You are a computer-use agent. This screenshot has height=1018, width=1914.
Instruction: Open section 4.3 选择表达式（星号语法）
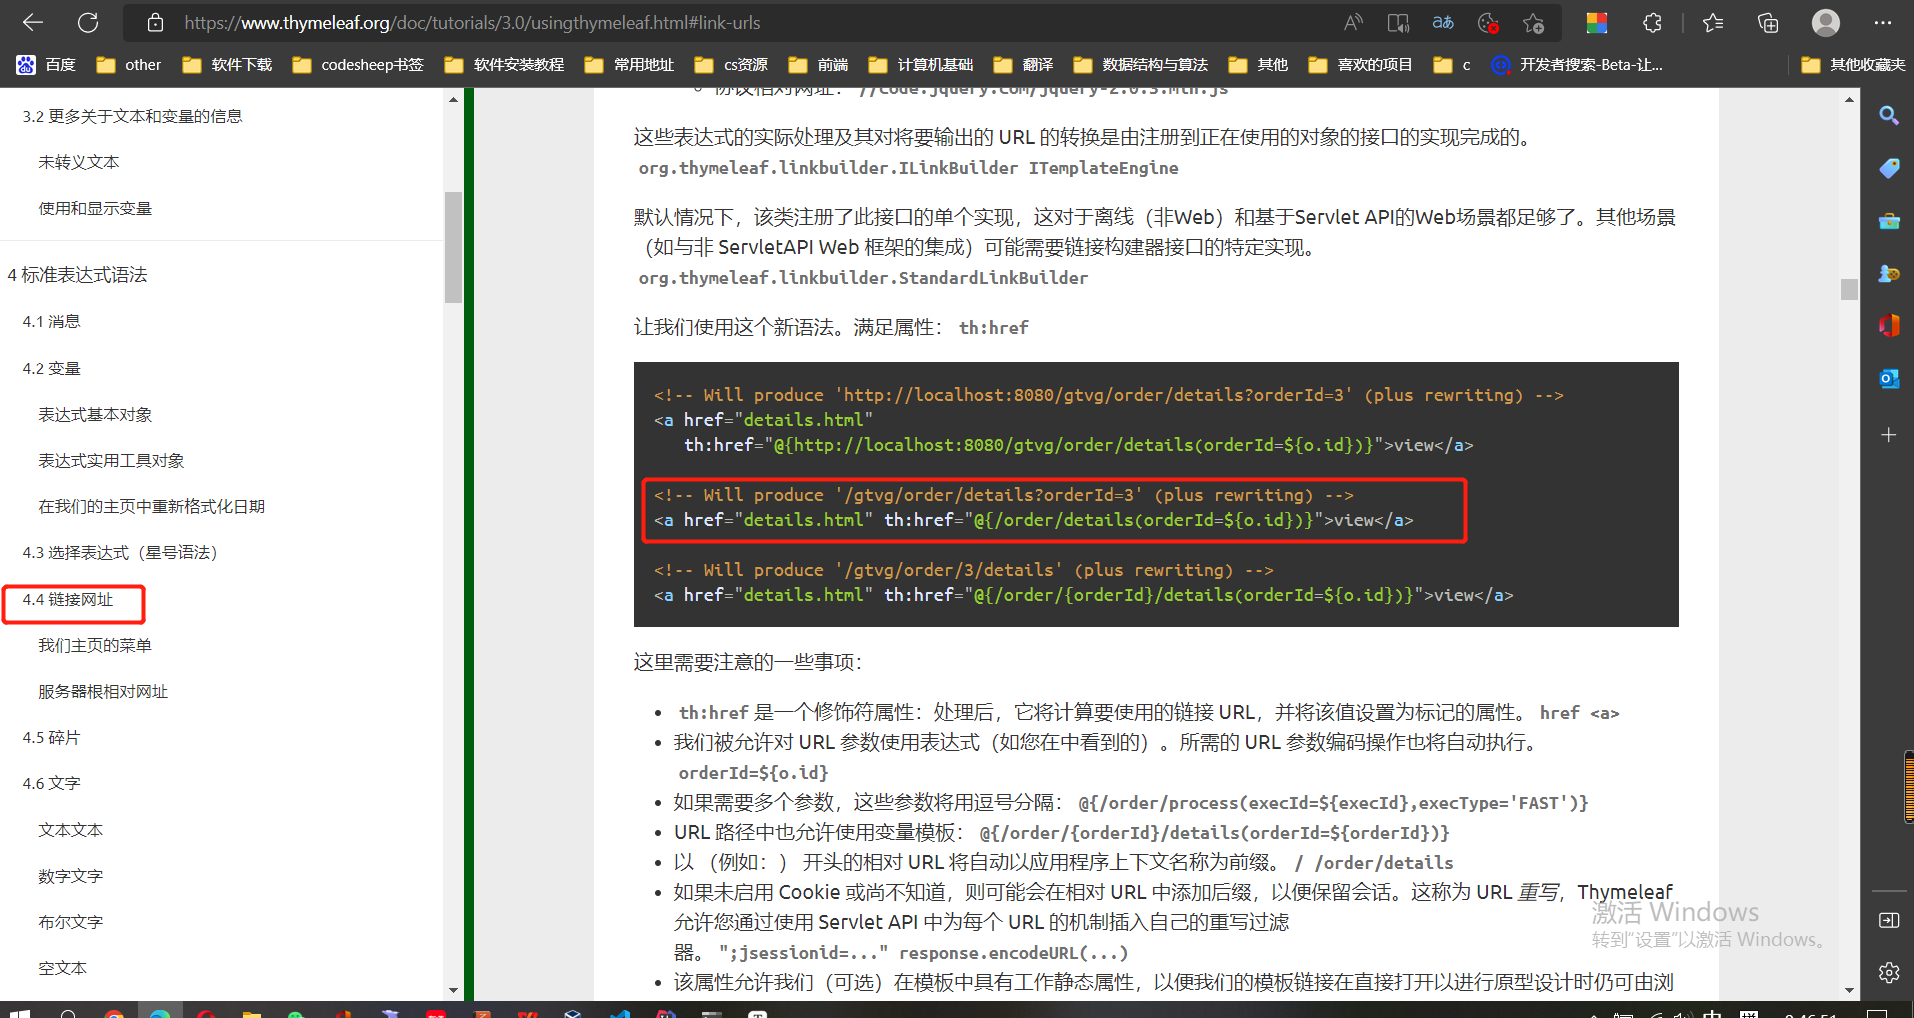pyautogui.click(x=120, y=553)
